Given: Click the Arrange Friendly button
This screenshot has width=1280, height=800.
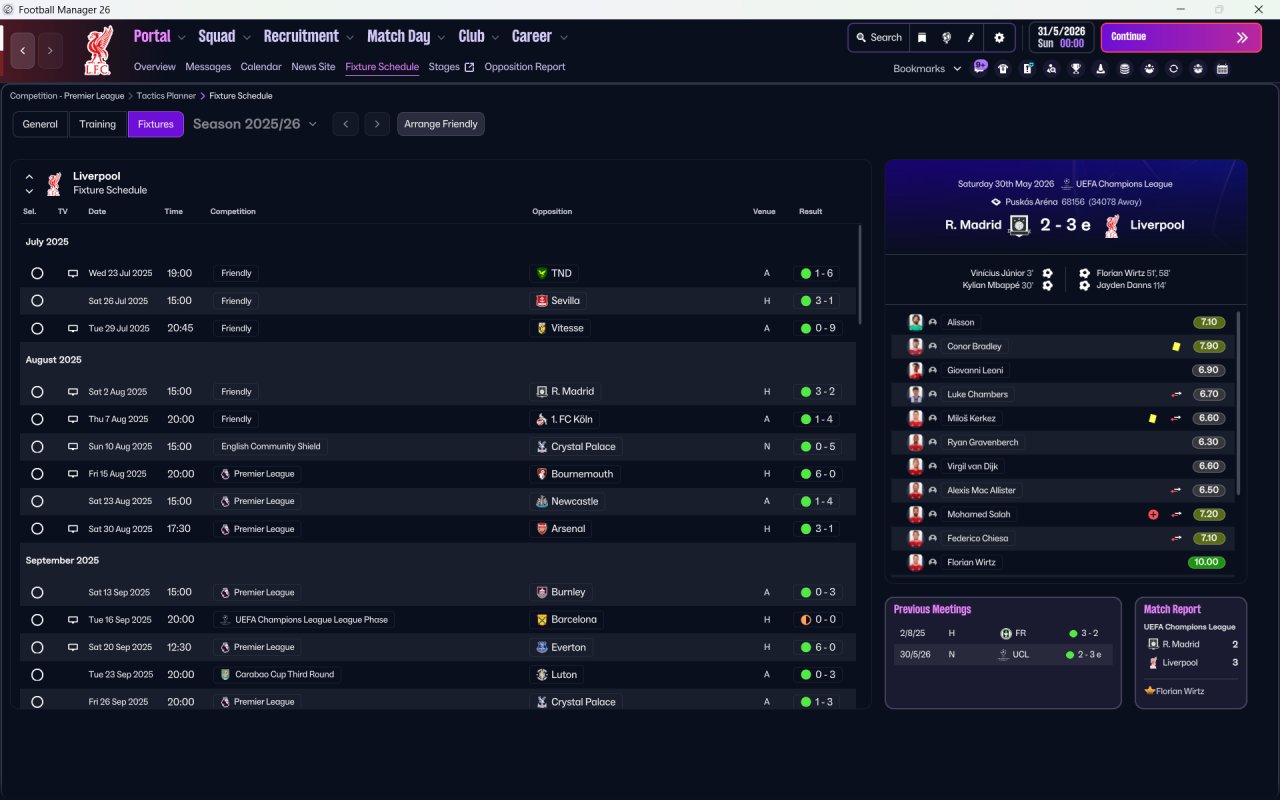Looking at the screenshot, I should tap(441, 124).
